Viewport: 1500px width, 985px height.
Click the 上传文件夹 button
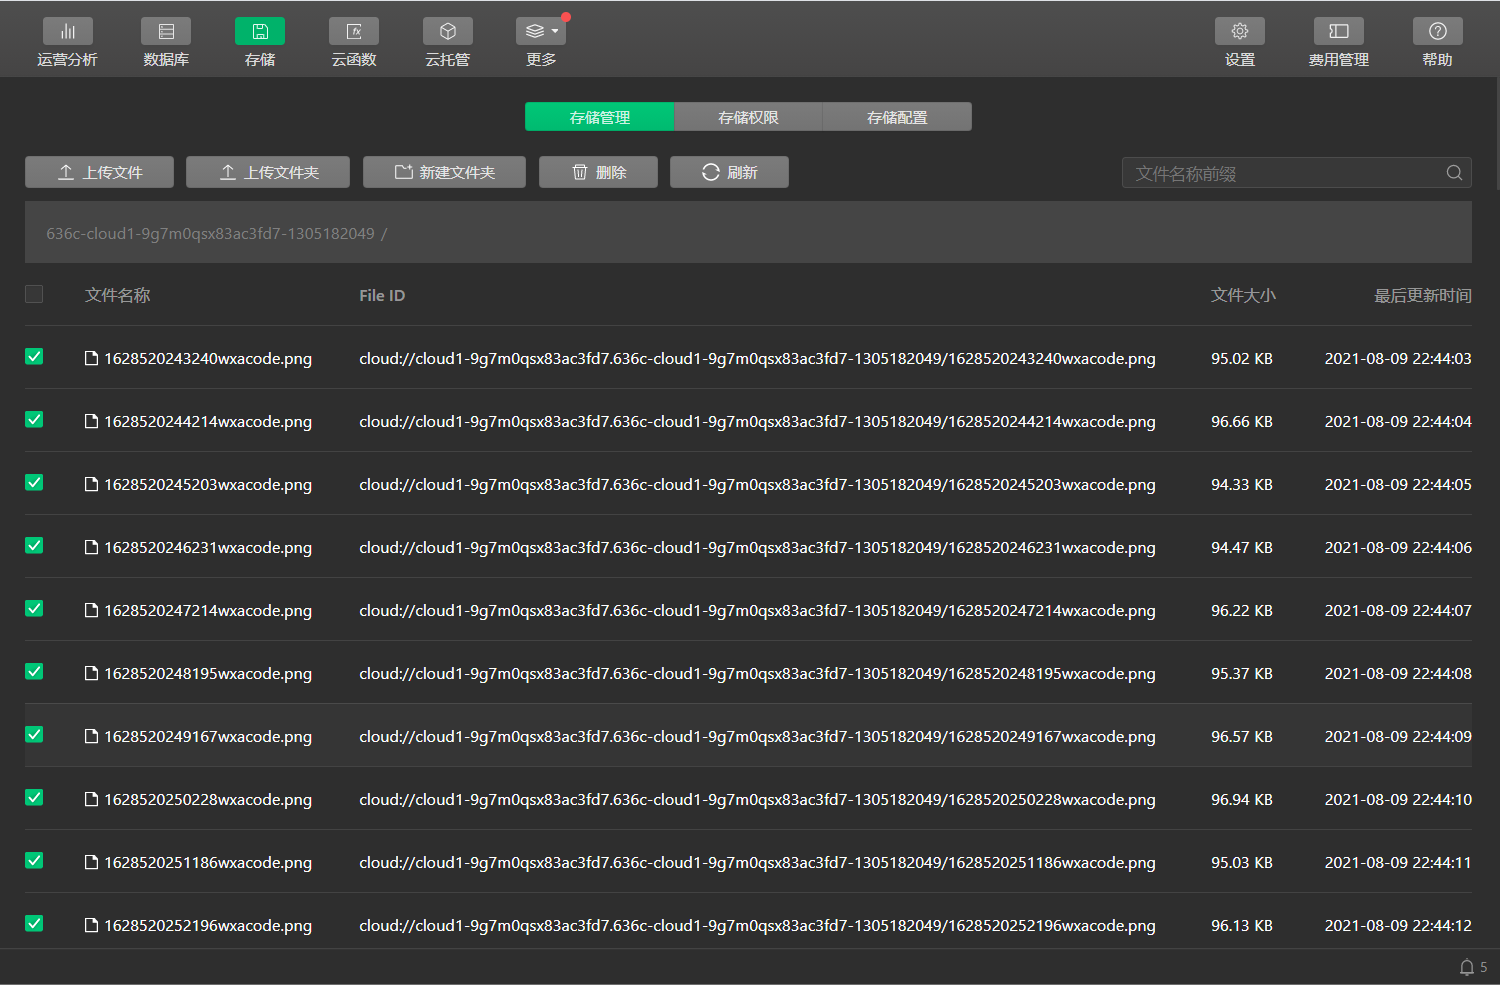click(x=268, y=172)
